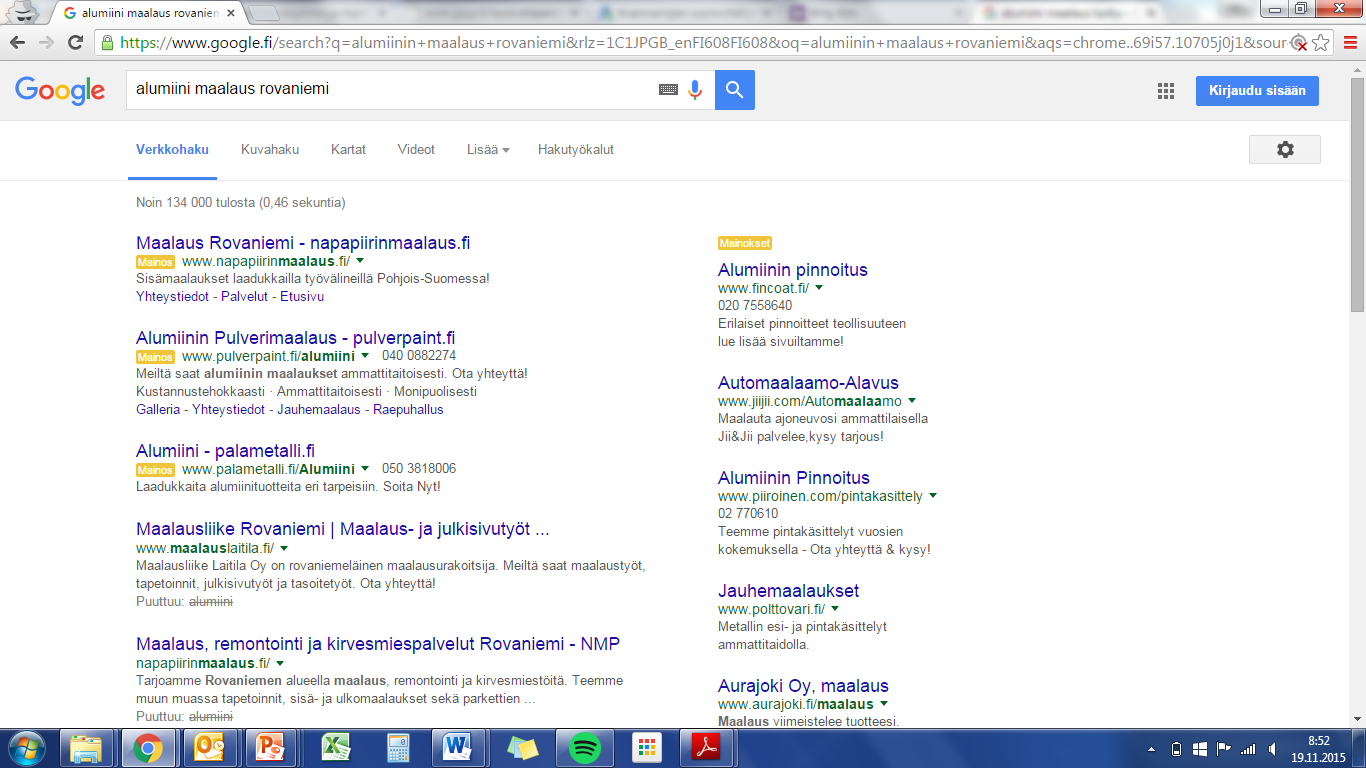Open Sticky Notes from the taskbar
The image size is (1366, 768).
coord(523,748)
